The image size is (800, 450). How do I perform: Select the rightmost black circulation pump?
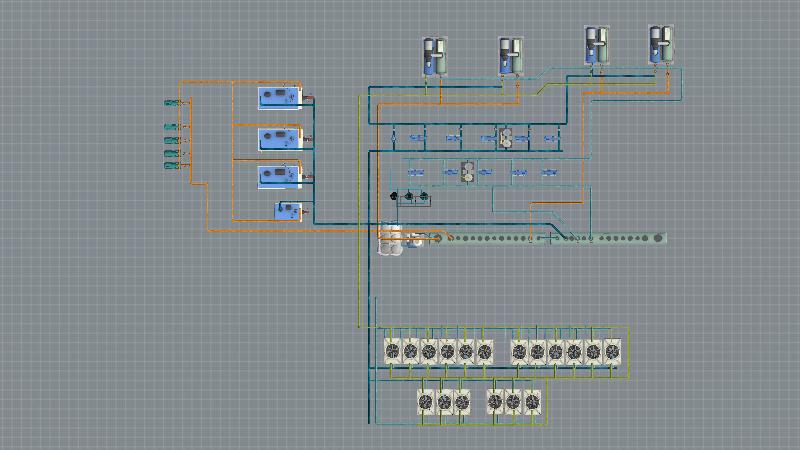[423, 196]
